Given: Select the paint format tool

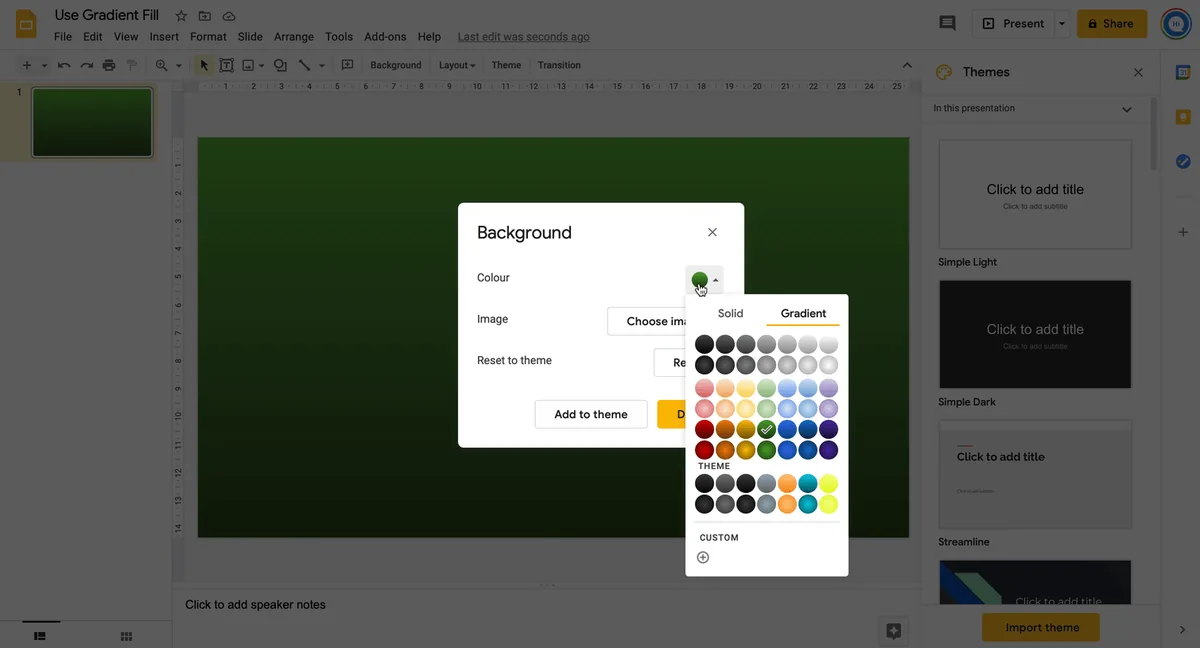Looking at the screenshot, I should pyautogui.click(x=132, y=65).
